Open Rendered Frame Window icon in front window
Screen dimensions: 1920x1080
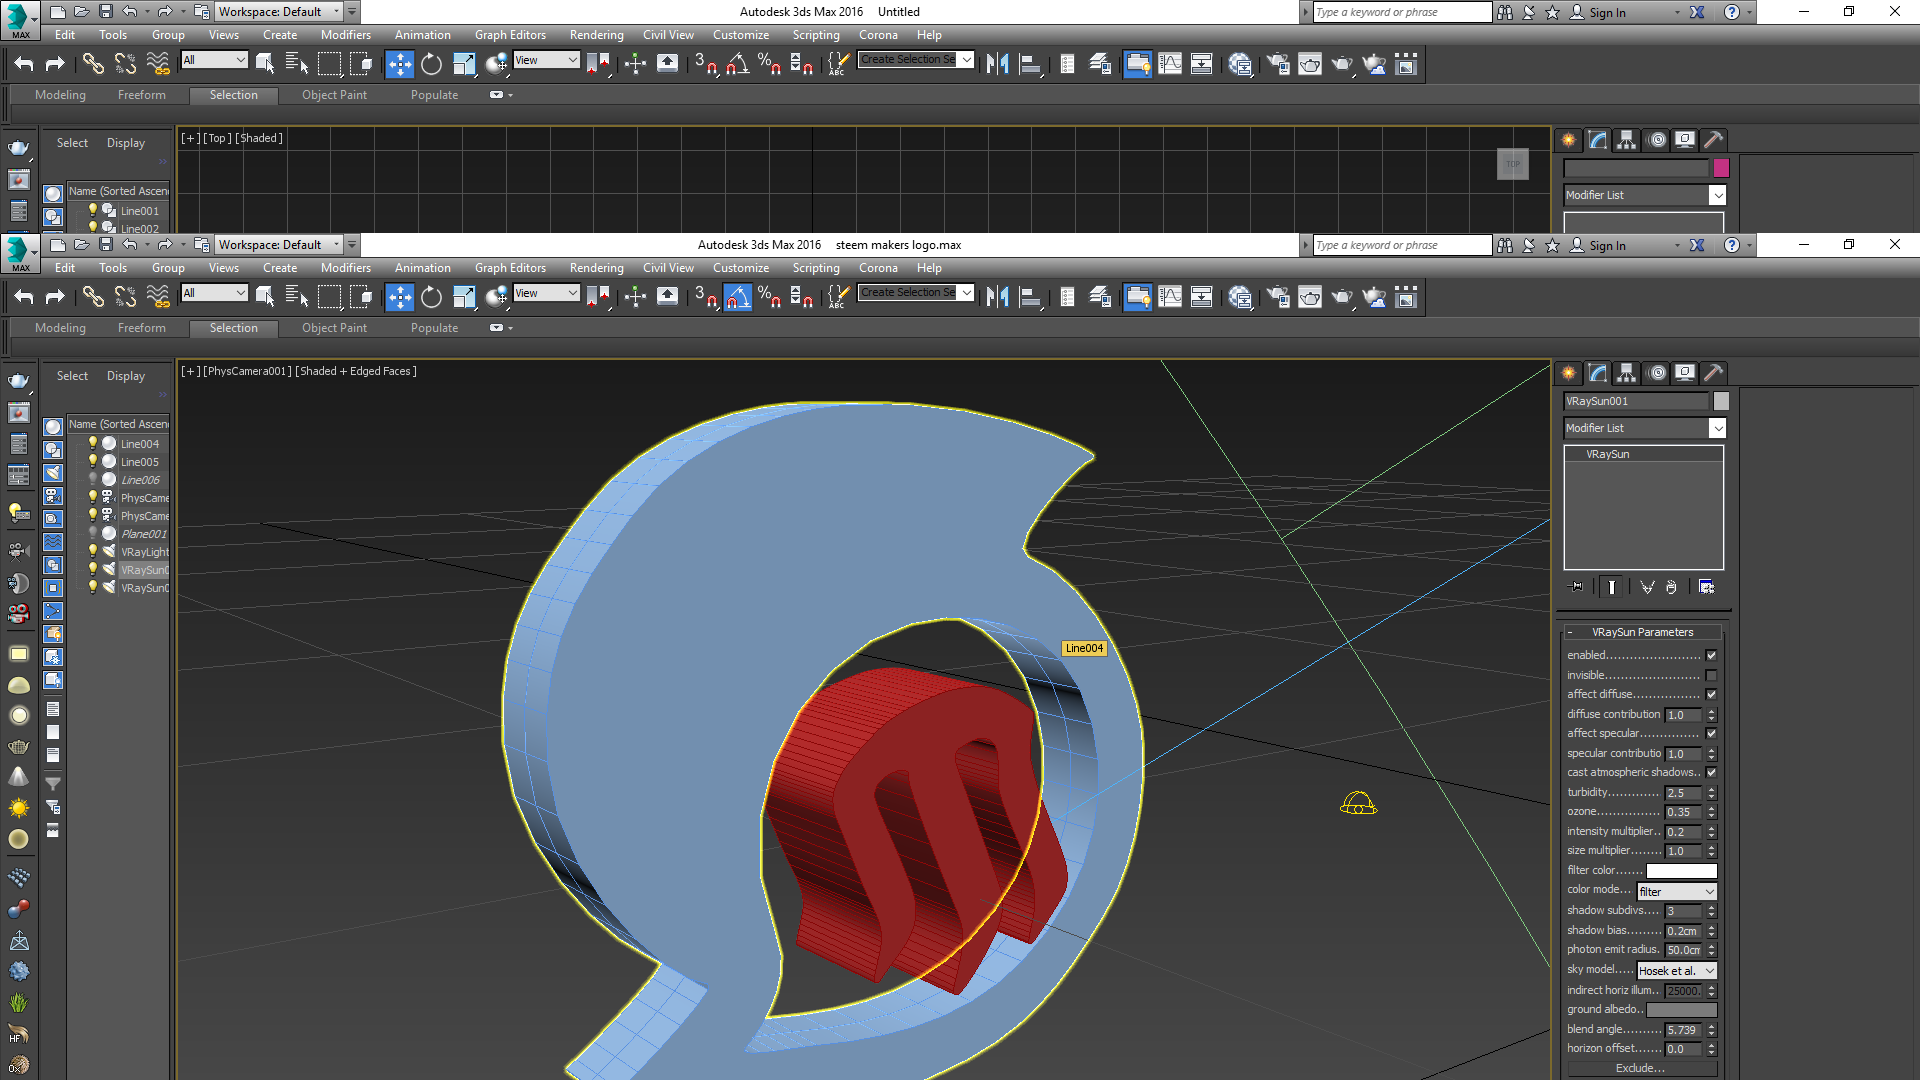[1309, 297]
